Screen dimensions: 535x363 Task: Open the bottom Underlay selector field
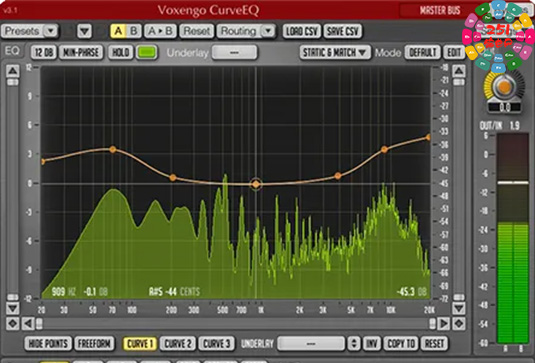coord(311,344)
